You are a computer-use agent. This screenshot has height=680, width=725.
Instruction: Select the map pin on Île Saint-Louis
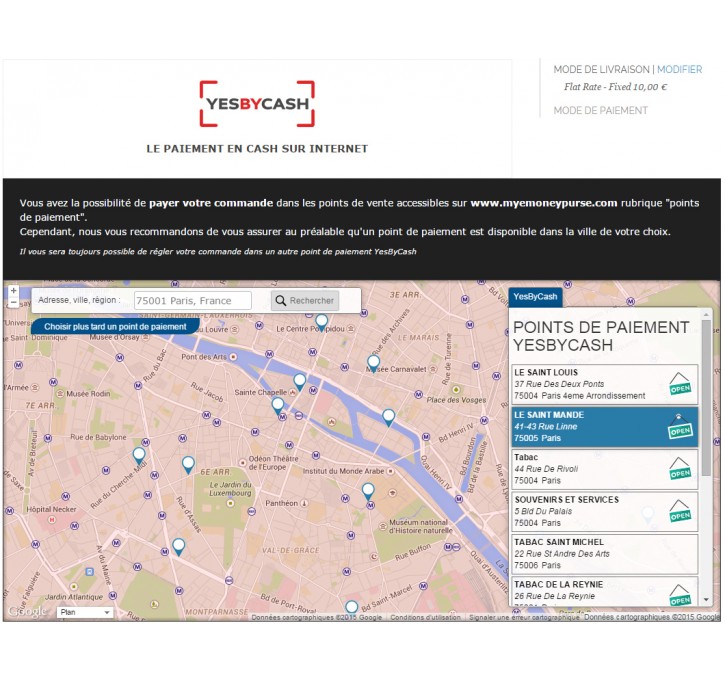pos(389,417)
